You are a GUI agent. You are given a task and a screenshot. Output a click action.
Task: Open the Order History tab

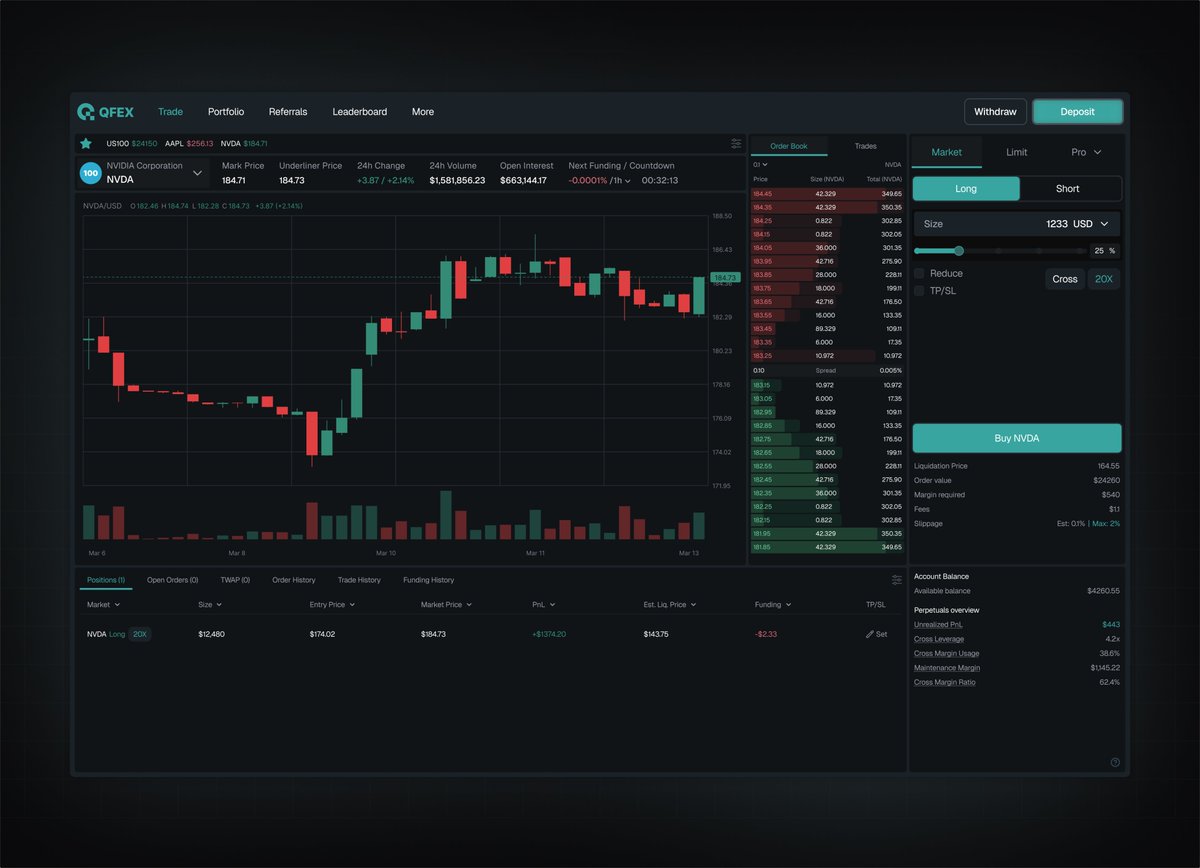click(294, 580)
